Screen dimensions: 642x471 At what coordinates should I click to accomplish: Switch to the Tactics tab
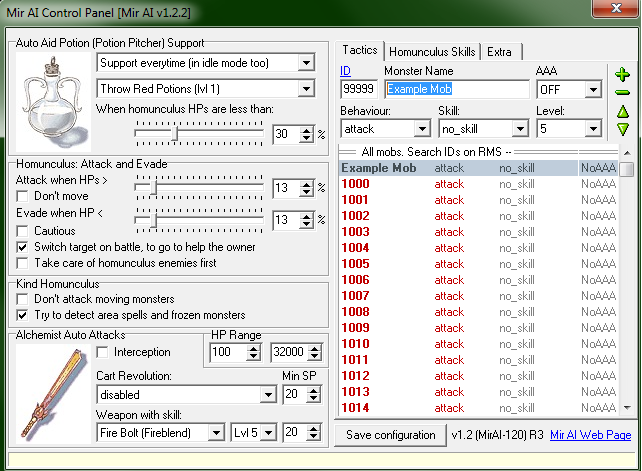click(359, 50)
